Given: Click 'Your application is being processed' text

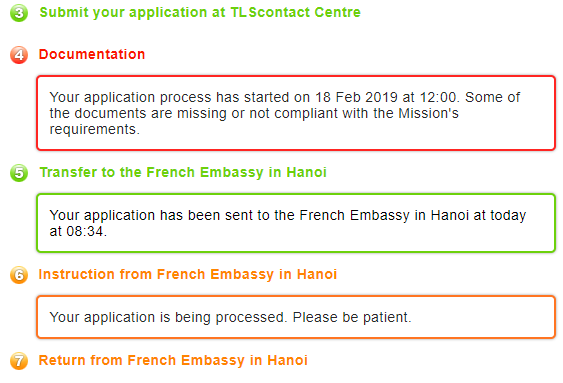Looking at the screenshot, I should [168, 318].
